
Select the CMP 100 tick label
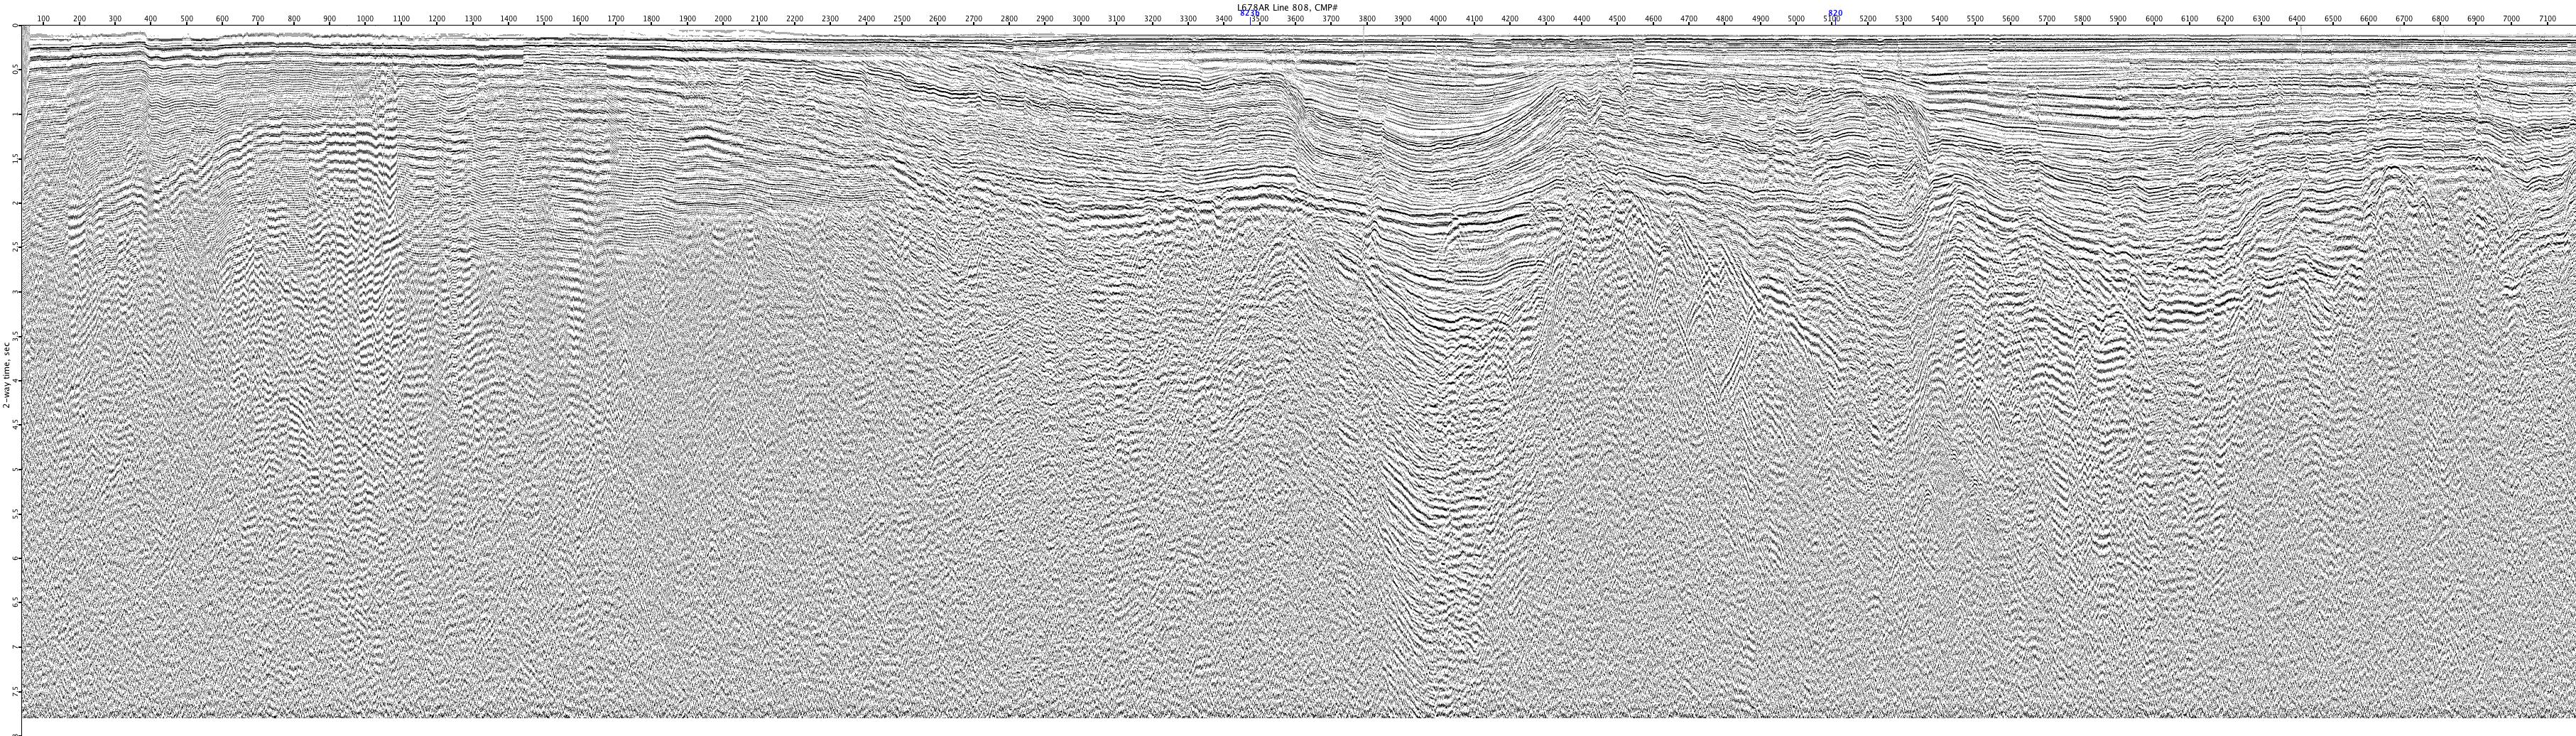click(43, 19)
